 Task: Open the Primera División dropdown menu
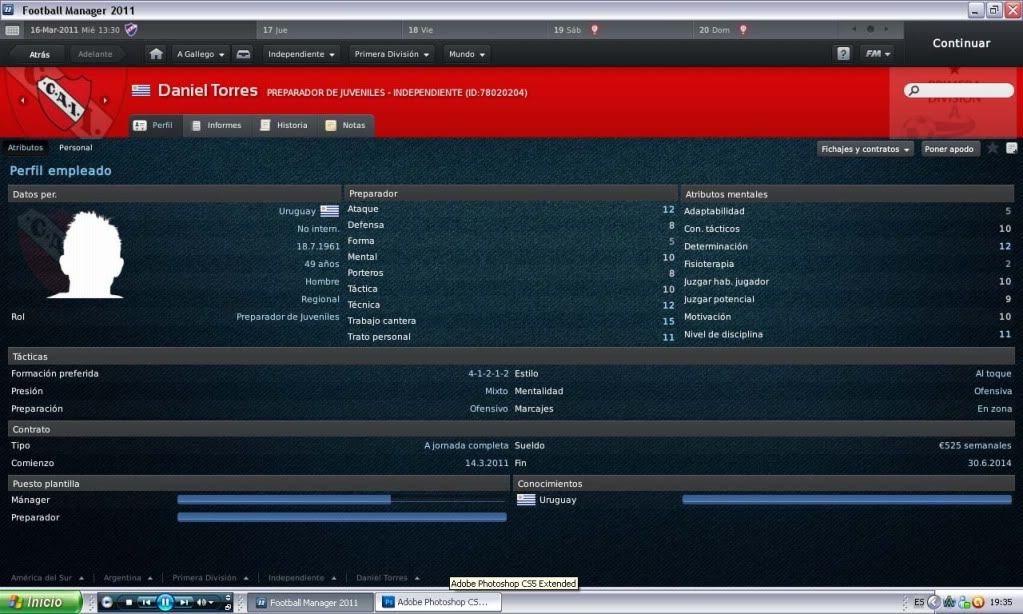(391, 54)
